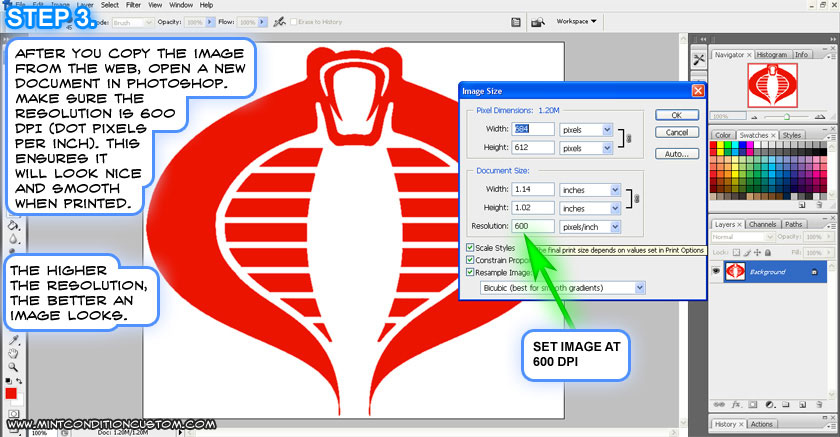Screen dimensions: 840x437
Task: Open pixel Width units dropdown
Action: tap(607, 130)
